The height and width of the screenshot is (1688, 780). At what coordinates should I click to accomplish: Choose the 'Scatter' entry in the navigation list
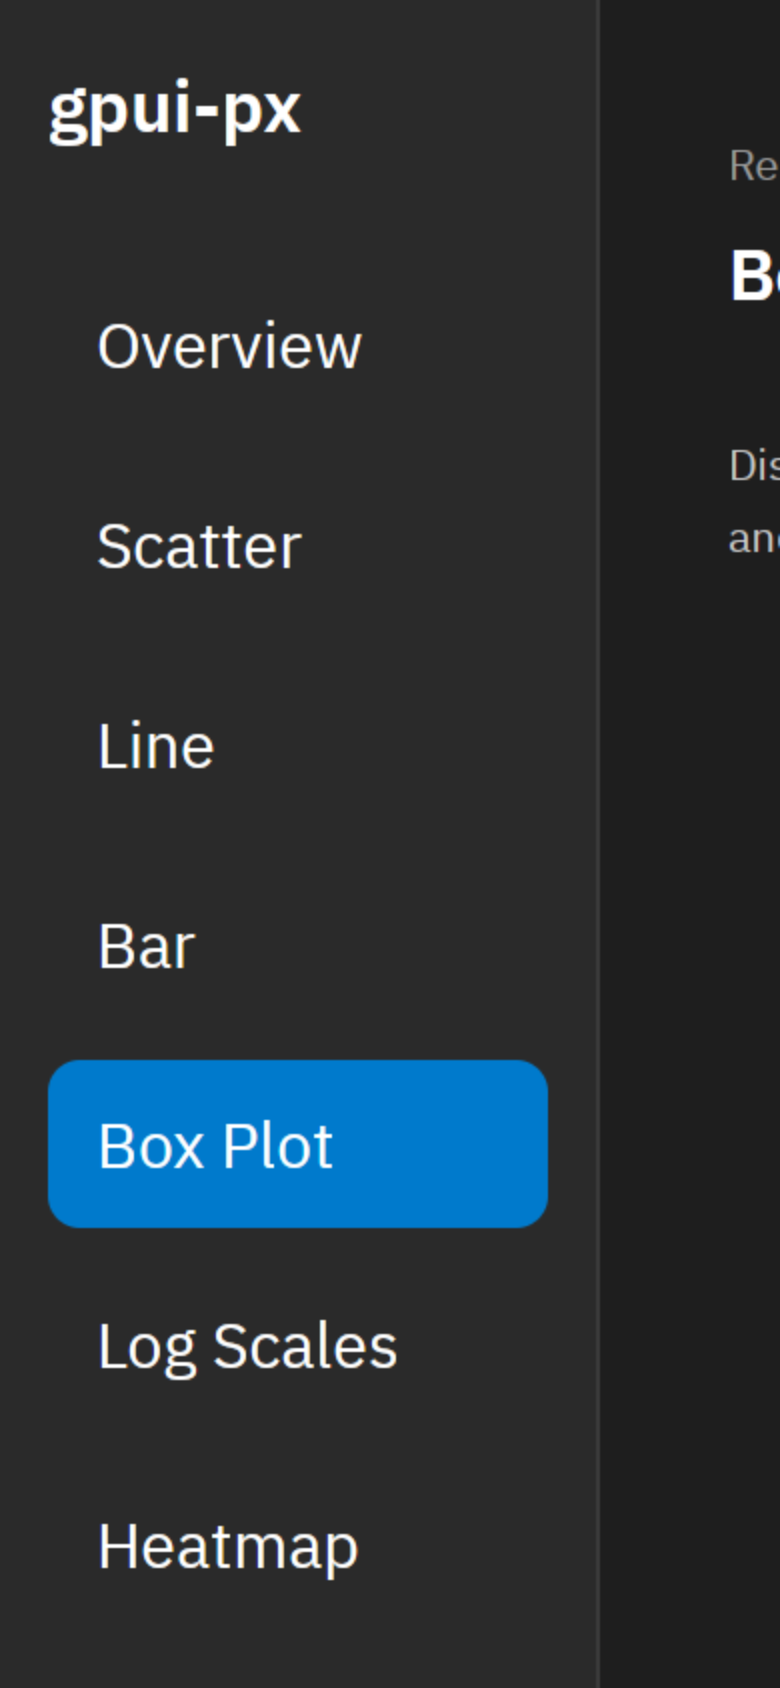[x=199, y=546]
